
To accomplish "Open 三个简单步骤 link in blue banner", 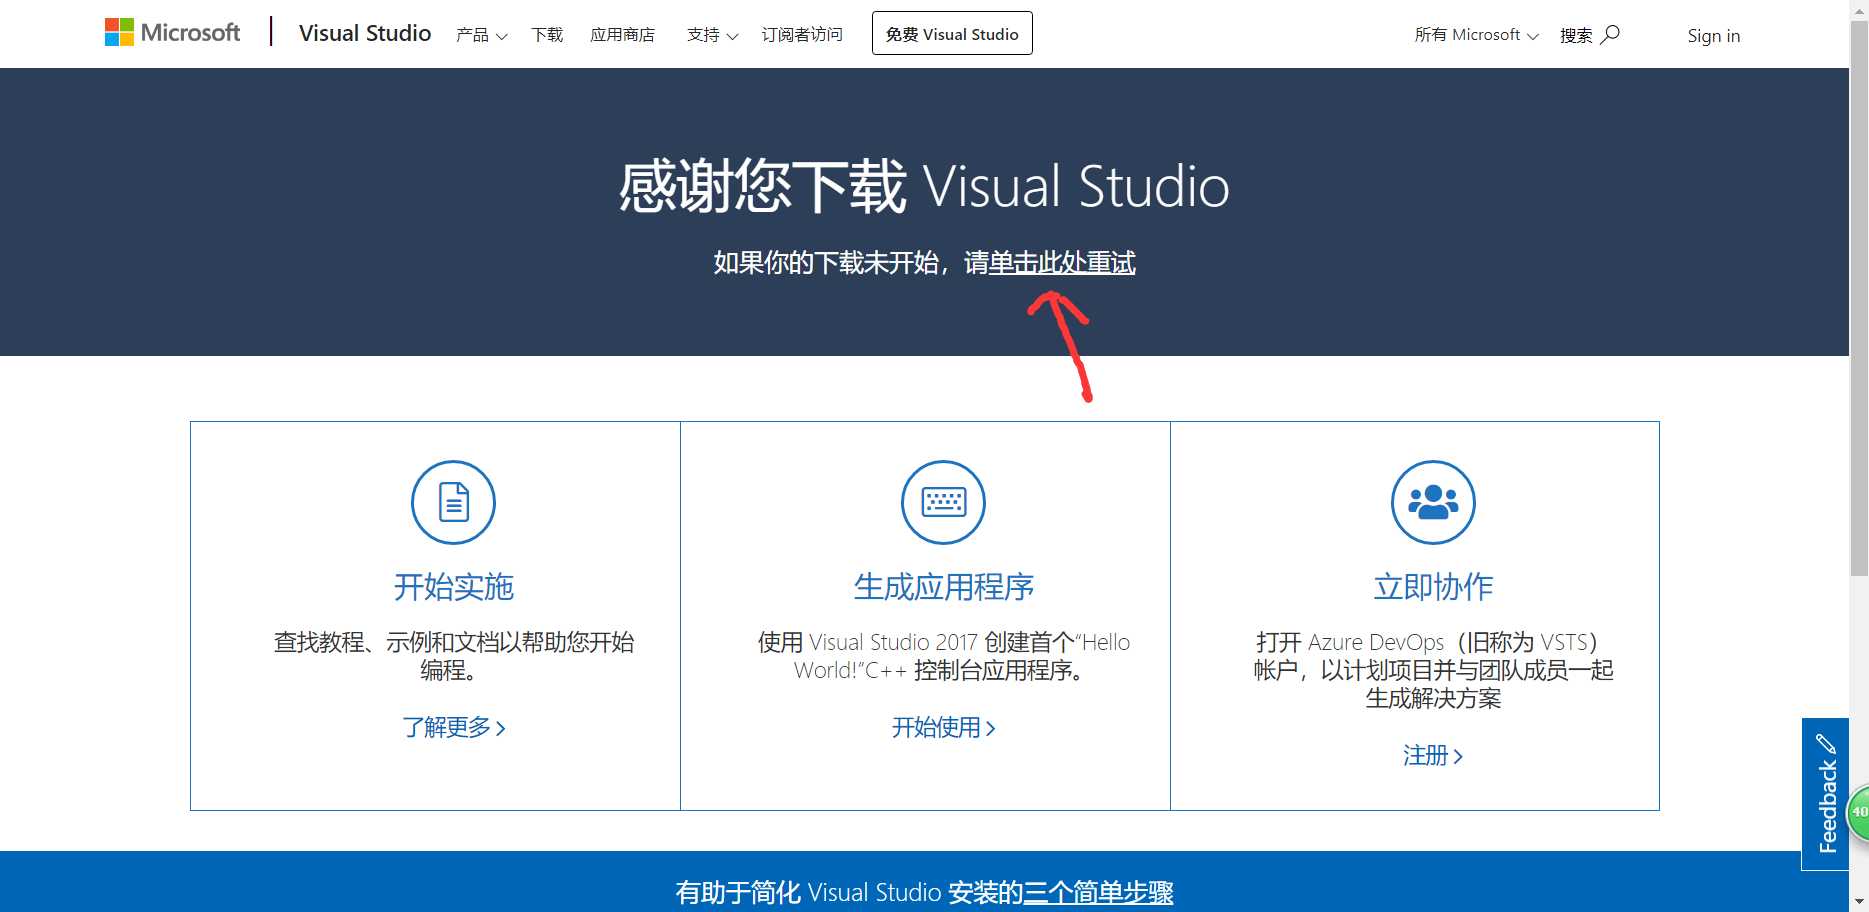I will (1098, 892).
